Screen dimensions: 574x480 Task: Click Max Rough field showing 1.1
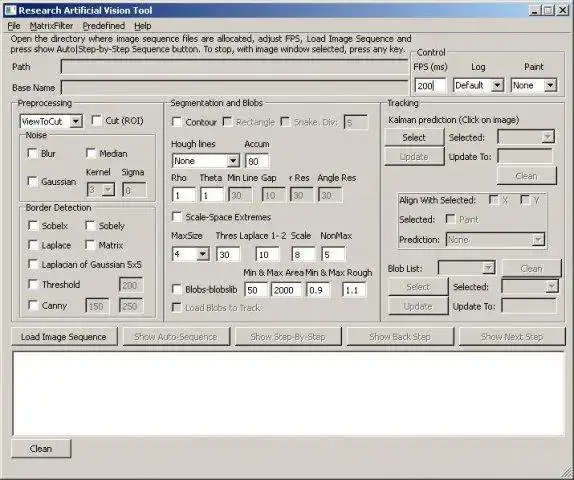pyautogui.click(x=354, y=290)
